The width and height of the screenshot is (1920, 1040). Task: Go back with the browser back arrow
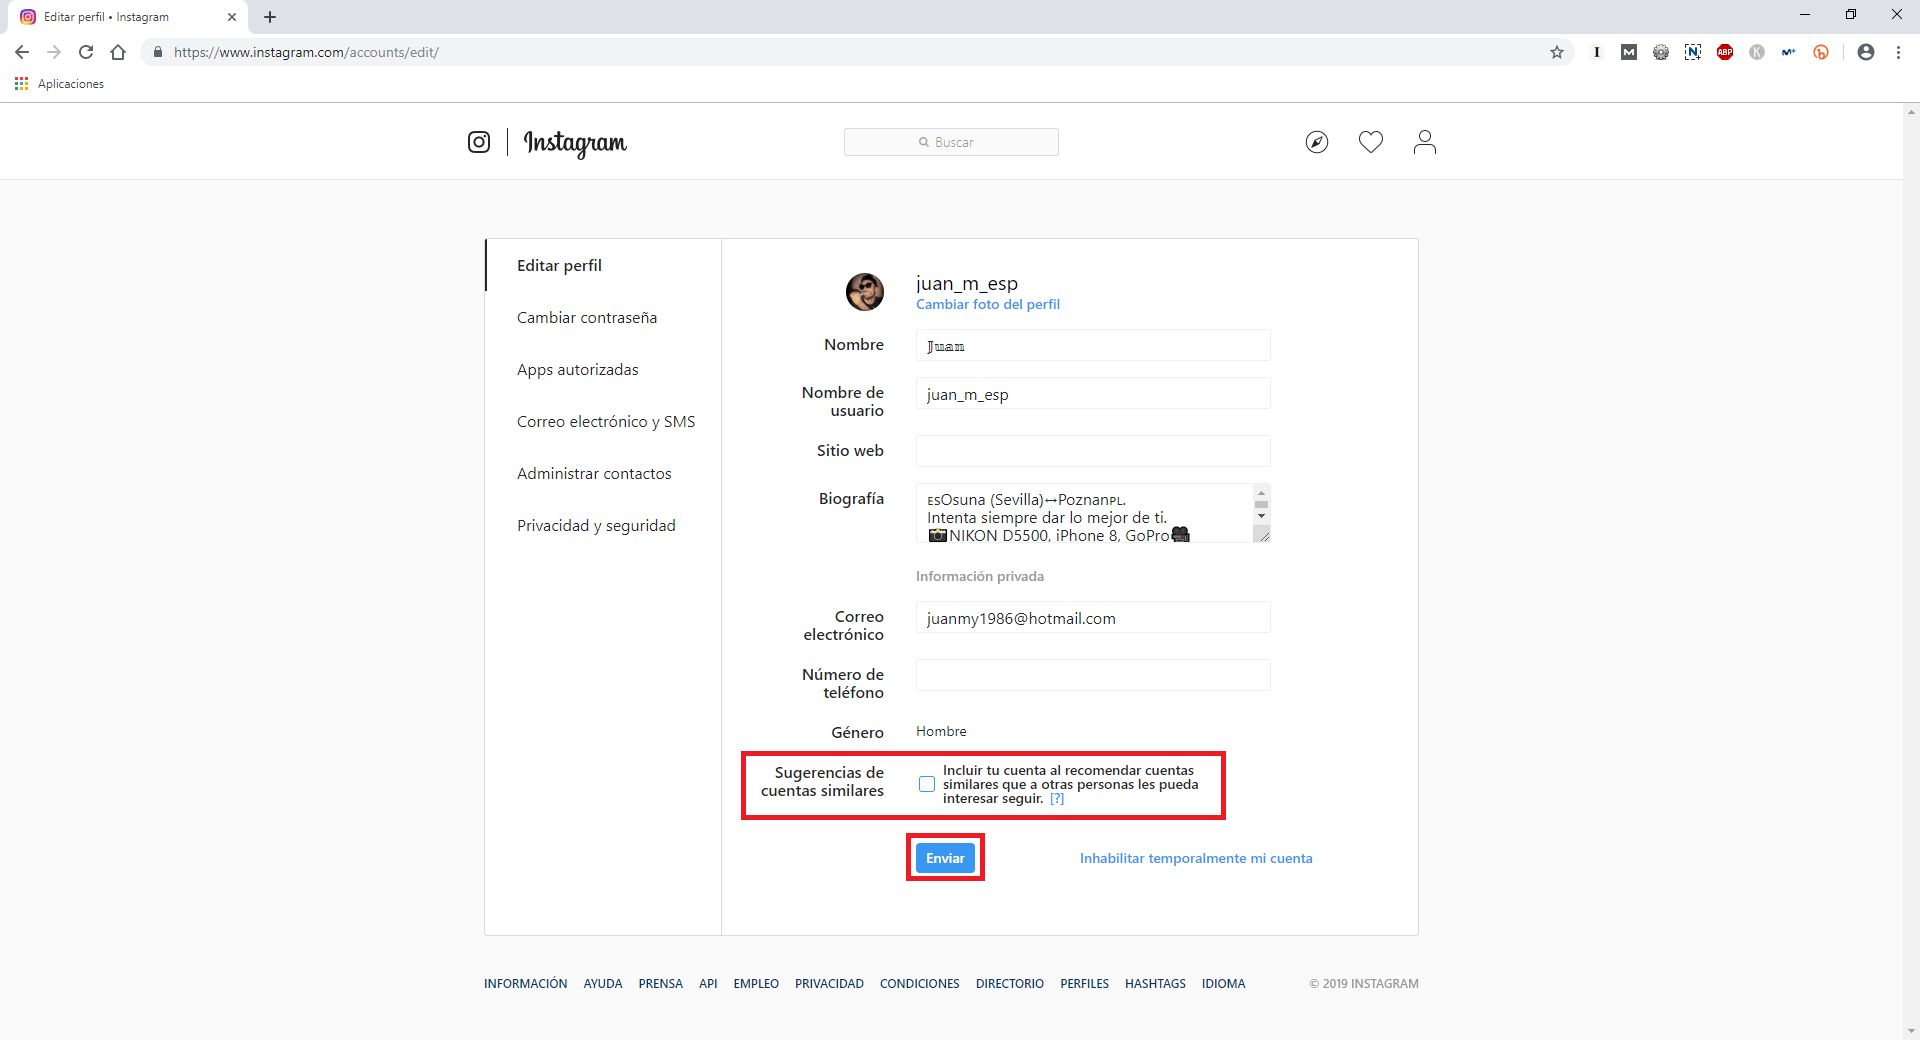pos(22,52)
